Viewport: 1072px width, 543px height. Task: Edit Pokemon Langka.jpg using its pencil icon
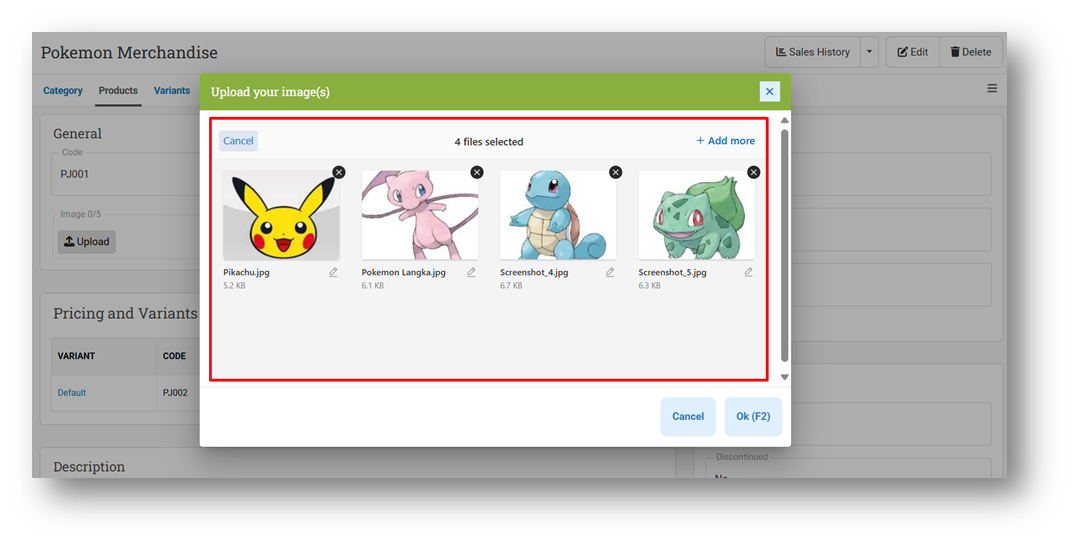point(471,272)
